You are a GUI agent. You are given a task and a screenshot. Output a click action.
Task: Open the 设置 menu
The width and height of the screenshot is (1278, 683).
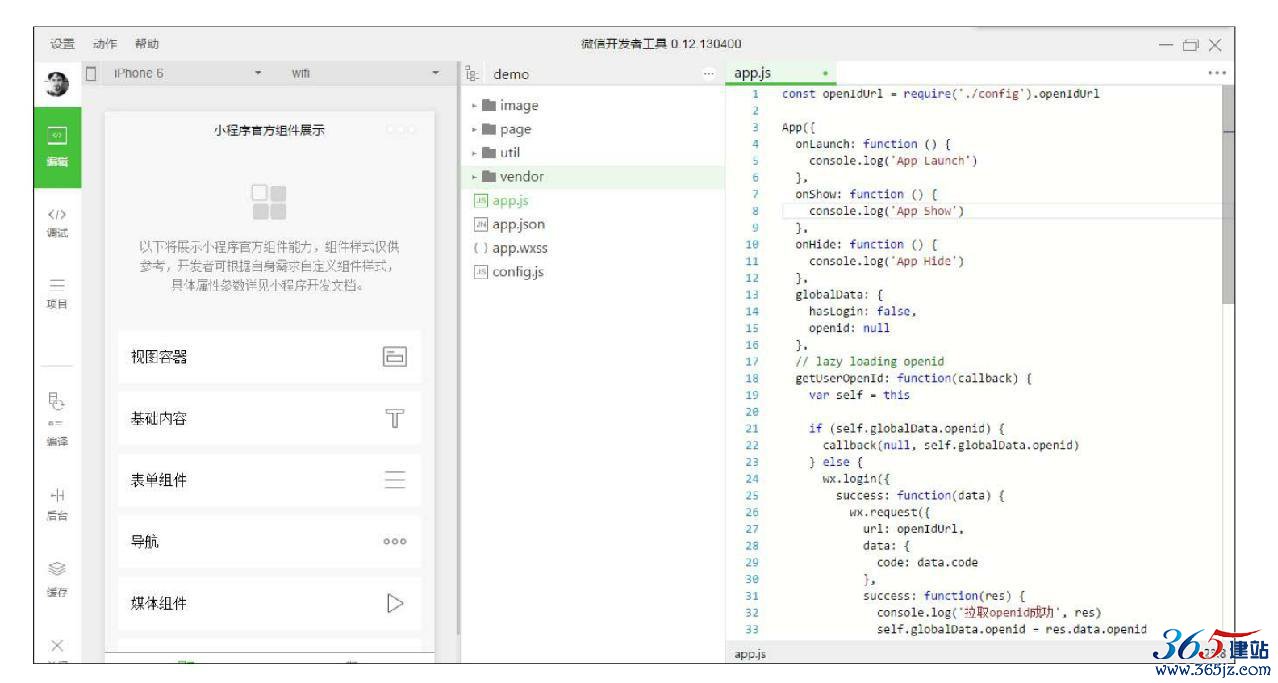point(63,44)
